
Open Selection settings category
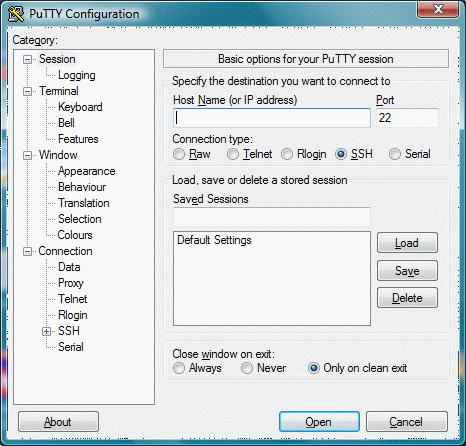coord(80,219)
